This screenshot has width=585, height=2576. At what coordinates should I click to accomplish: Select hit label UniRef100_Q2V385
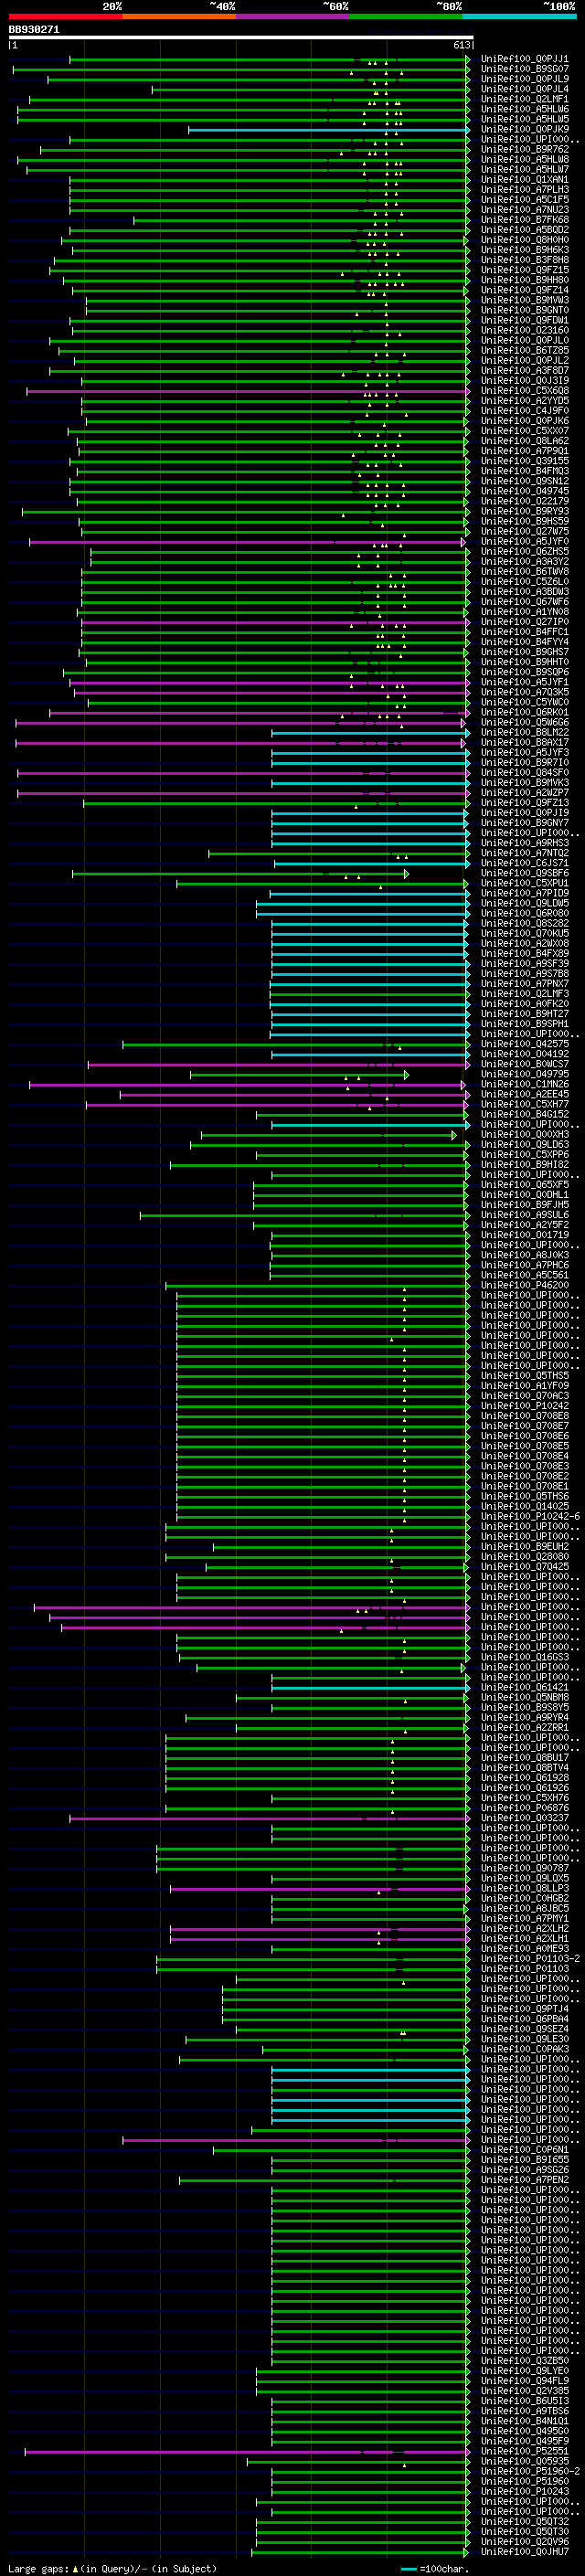point(524,2391)
